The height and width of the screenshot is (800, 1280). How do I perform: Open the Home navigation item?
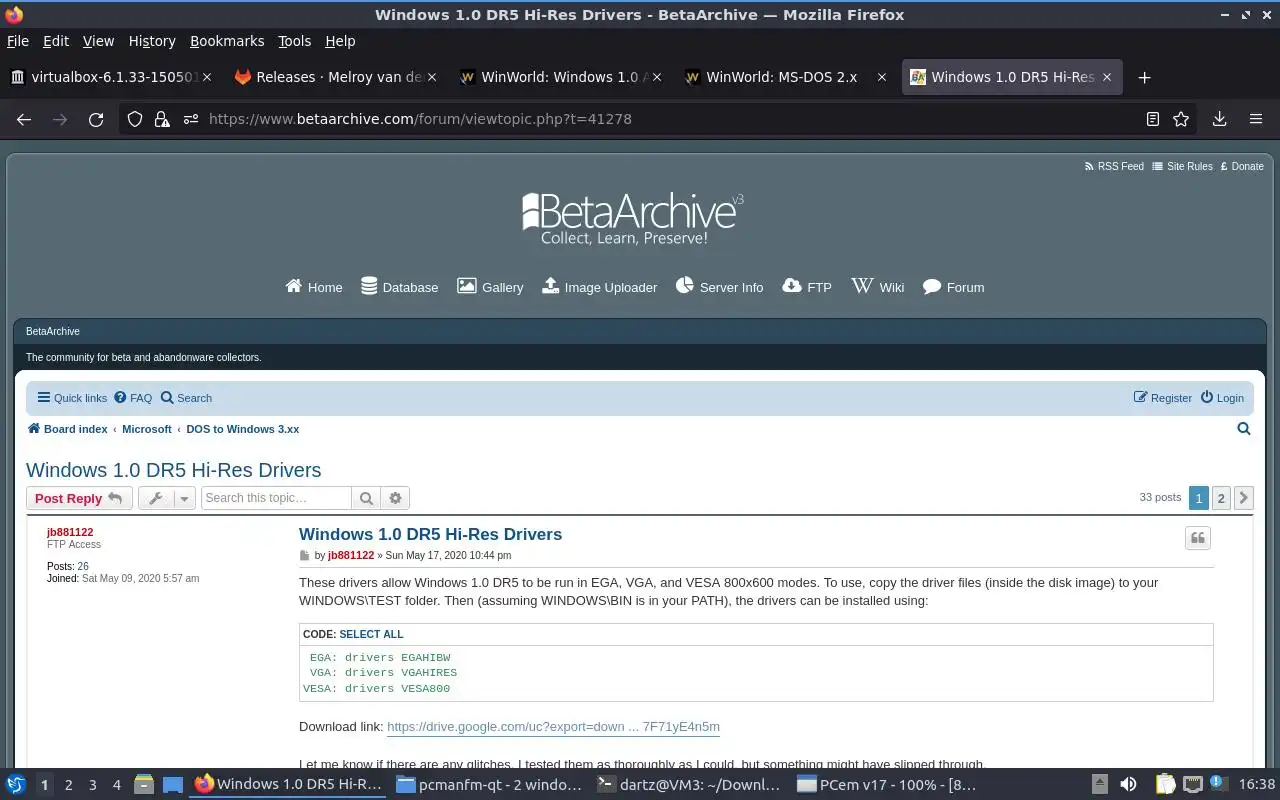[314, 287]
